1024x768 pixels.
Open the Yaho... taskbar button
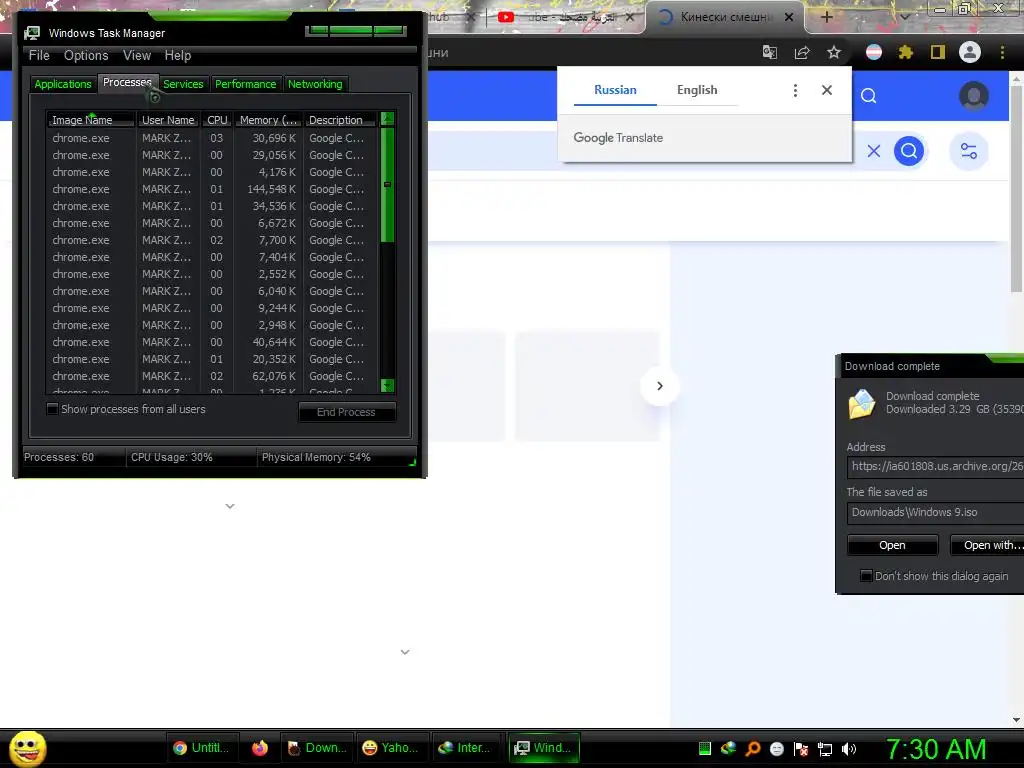[391, 748]
